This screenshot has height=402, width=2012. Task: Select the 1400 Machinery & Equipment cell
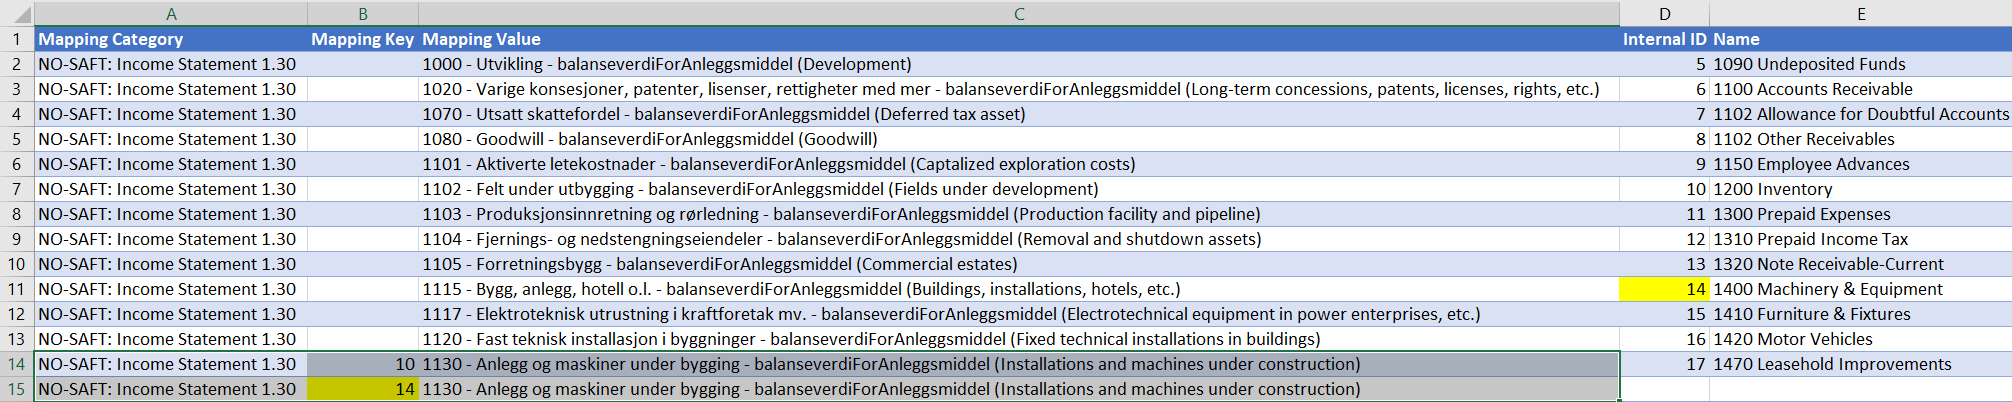point(1861,289)
